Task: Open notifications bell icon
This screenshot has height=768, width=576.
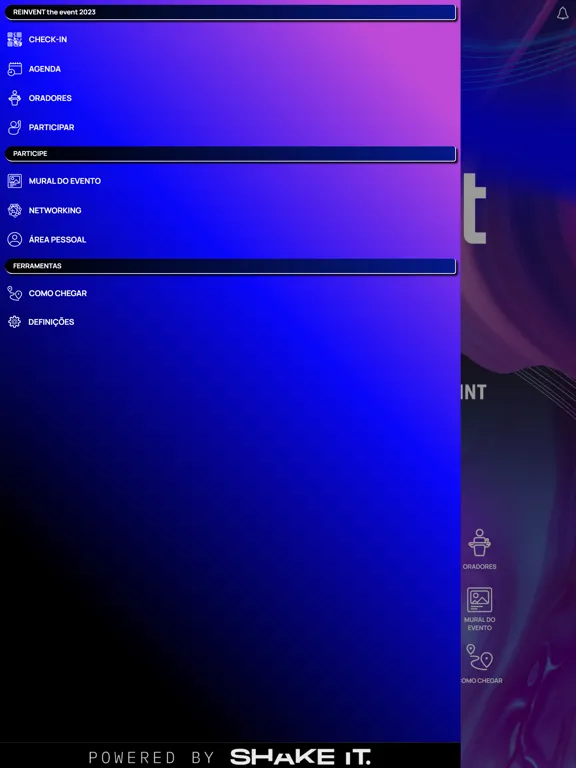Action: click(563, 13)
